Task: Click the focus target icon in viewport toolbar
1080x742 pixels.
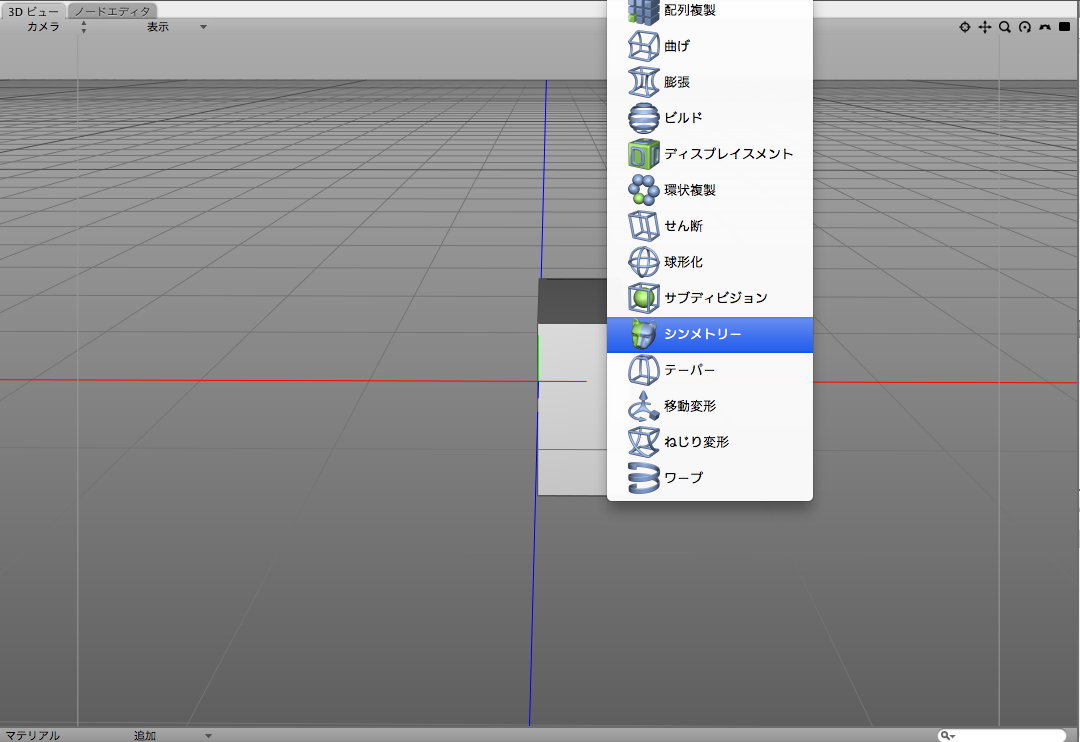Action: tap(965, 27)
